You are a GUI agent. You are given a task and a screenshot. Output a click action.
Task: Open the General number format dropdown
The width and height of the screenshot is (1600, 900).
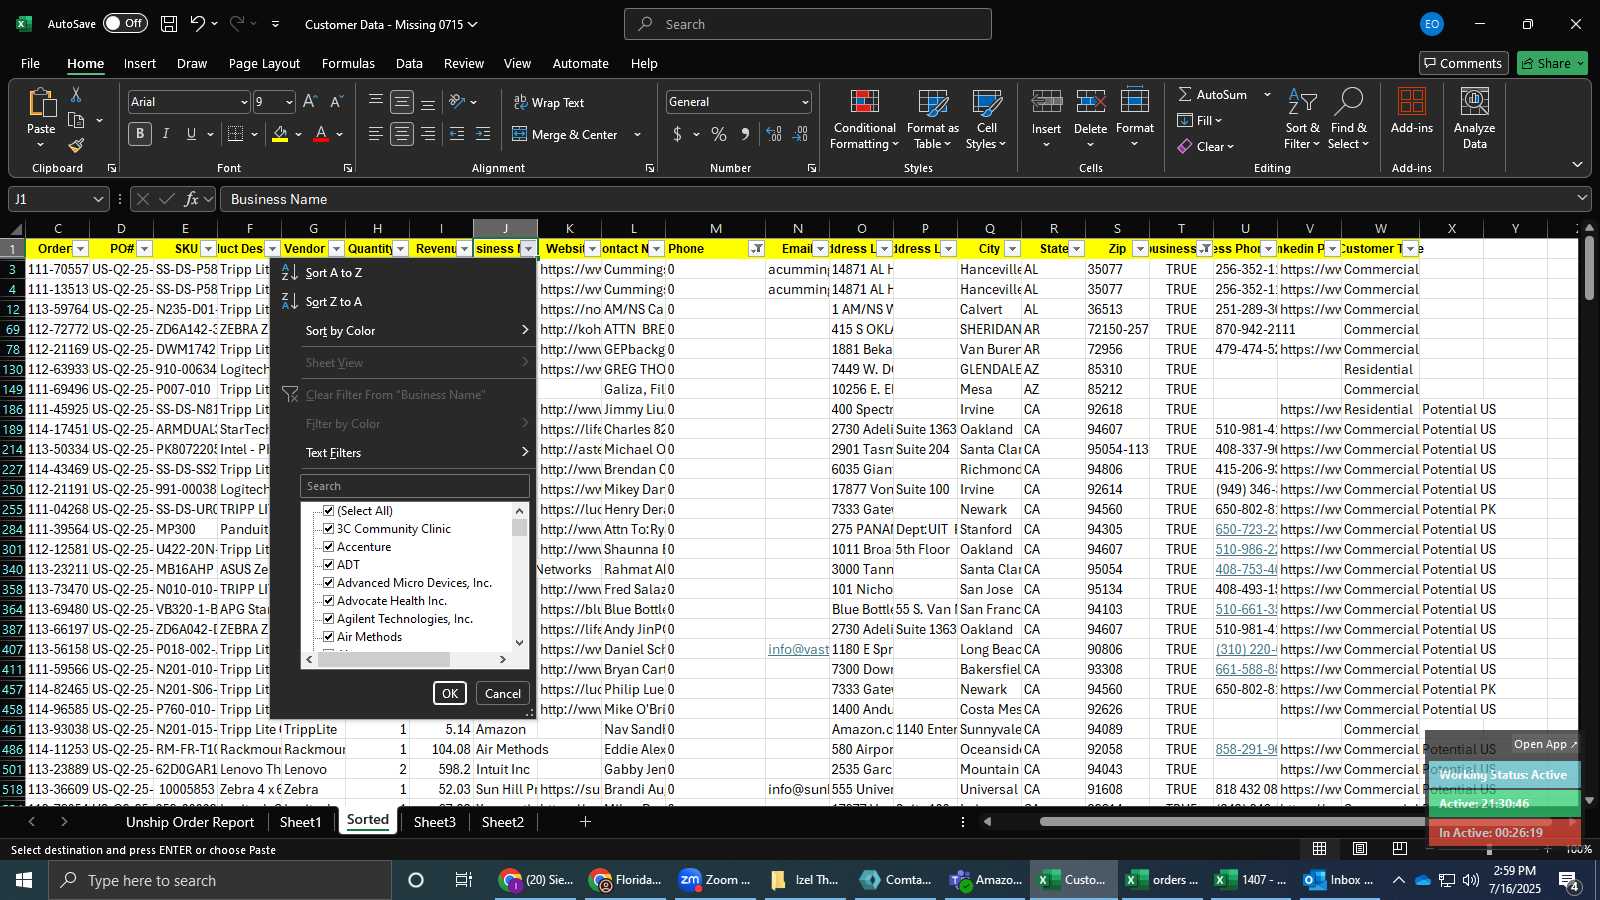805,102
